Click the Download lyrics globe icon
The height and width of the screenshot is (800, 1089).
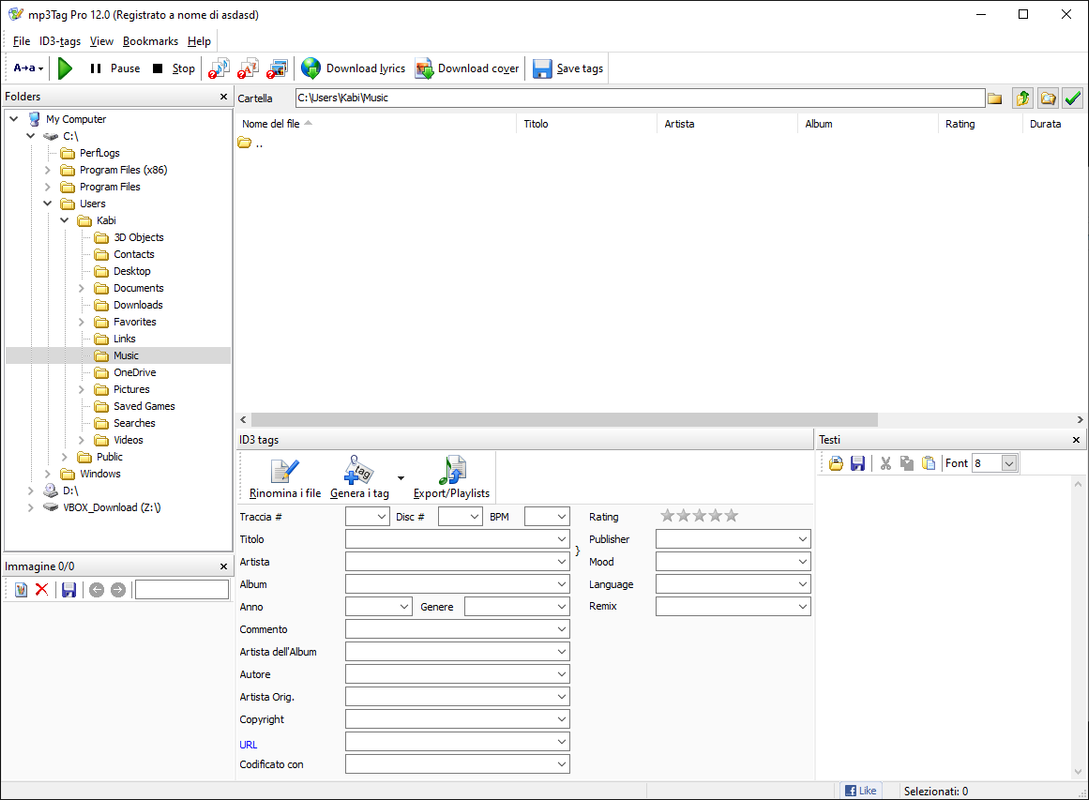coord(311,68)
